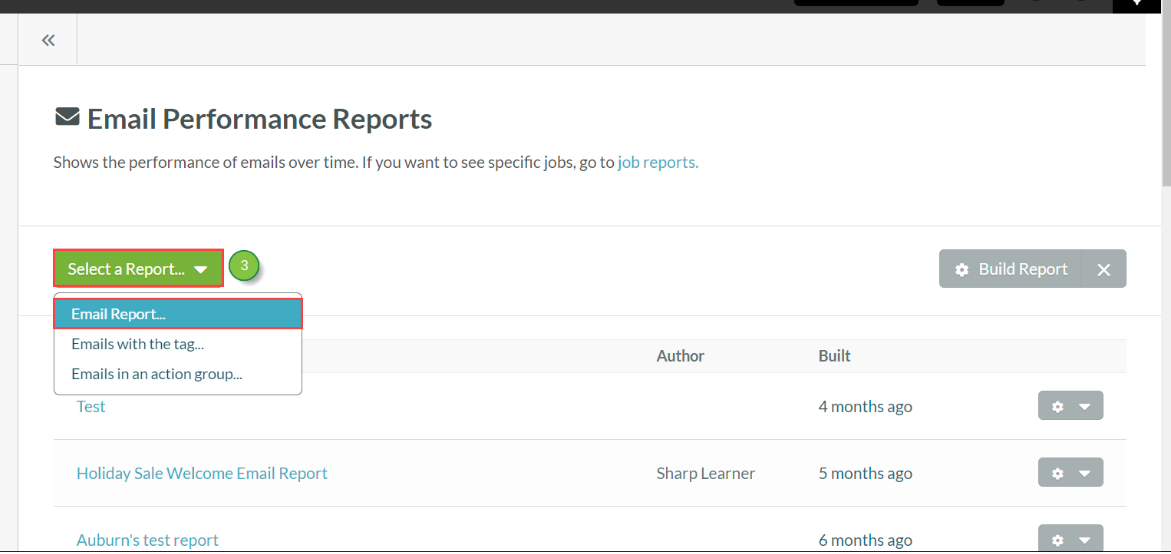The height and width of the screenshot is (554, 1171).
Task: Click the Author column header
Action: [x=680, y=356]
